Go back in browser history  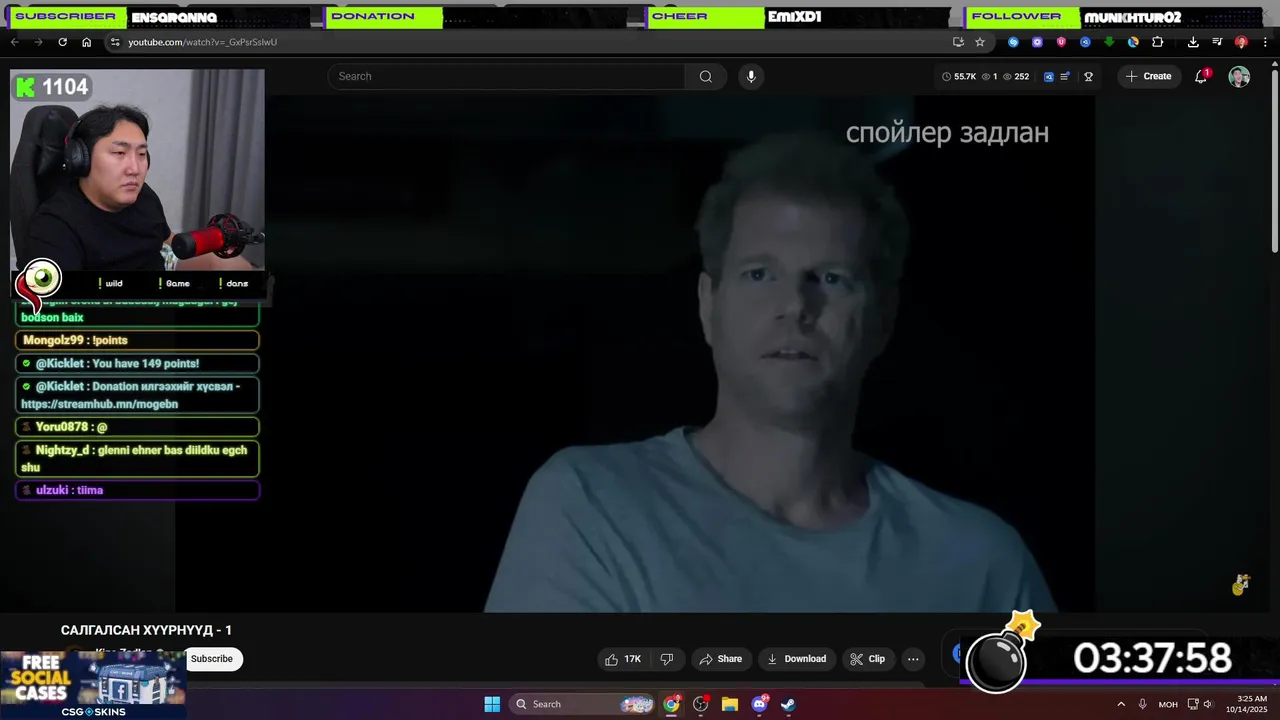(x=14, y=42)
